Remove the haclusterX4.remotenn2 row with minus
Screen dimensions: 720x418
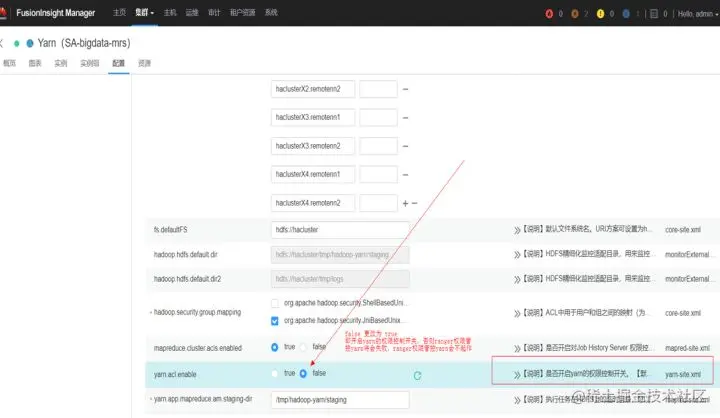[x=415, y=203]
